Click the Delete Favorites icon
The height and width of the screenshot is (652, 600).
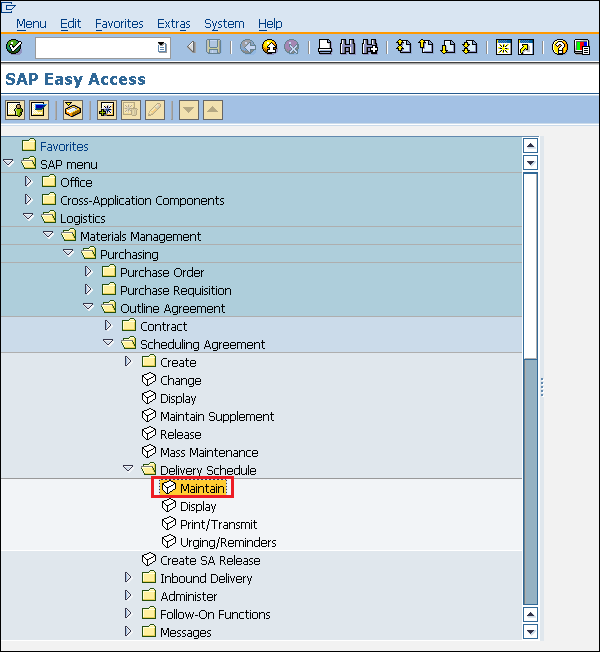(131, 110)
